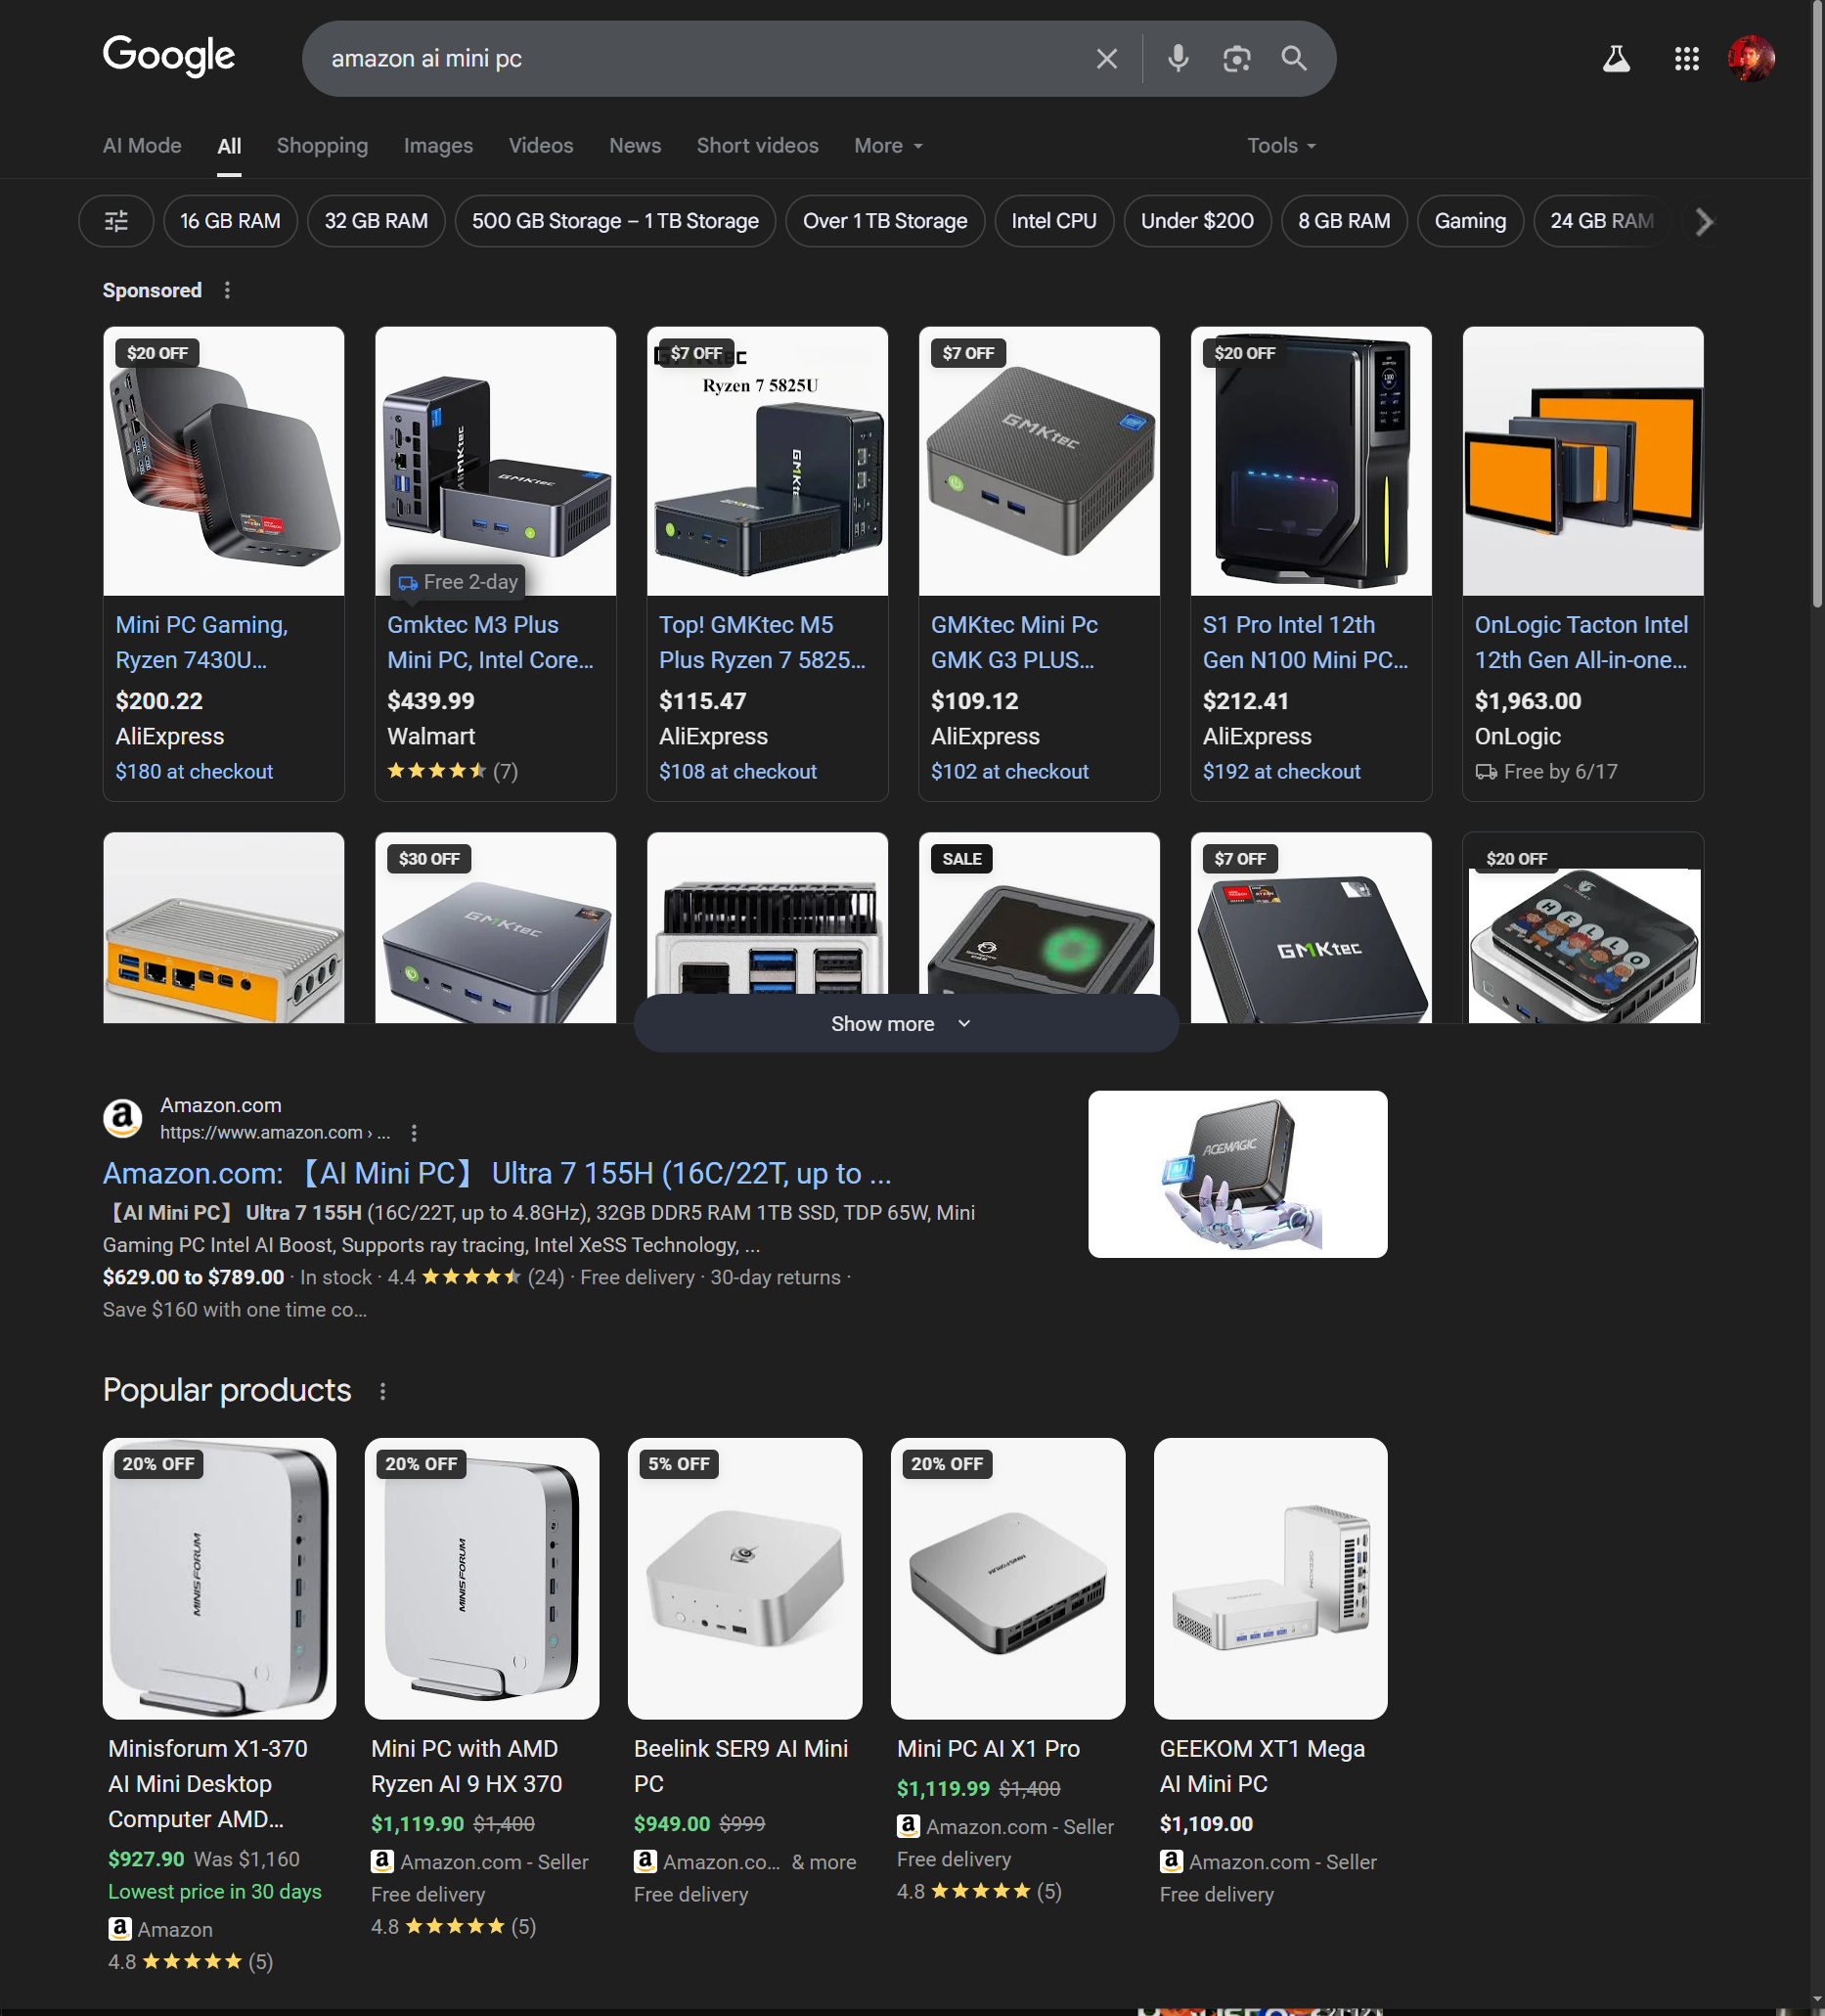Toggle the Under $200 filter chip
The width and height of the screenshot is (1825, 2016).
coord(1197,221)
